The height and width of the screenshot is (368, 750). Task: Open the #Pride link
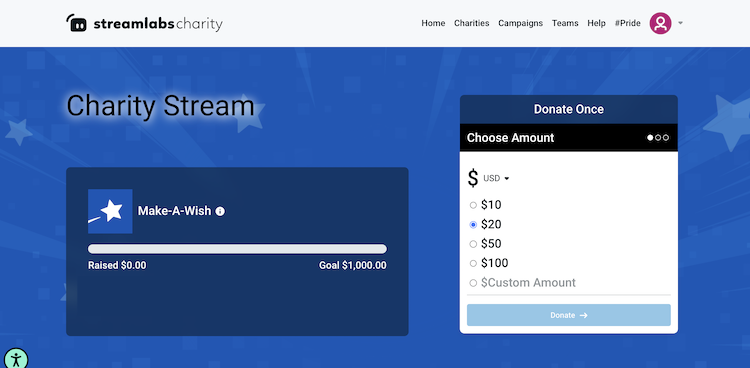[628, 23]
